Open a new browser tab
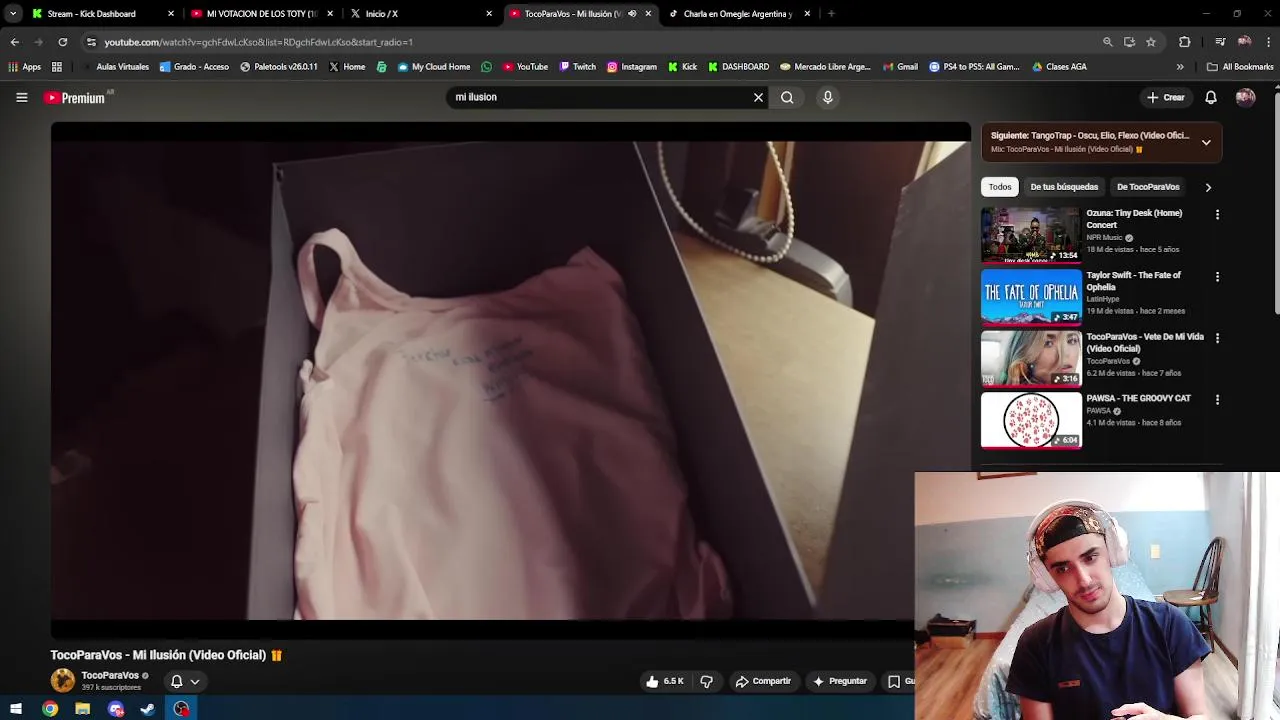The height and width of the screenshot is (720, 1280). (831, 14)
